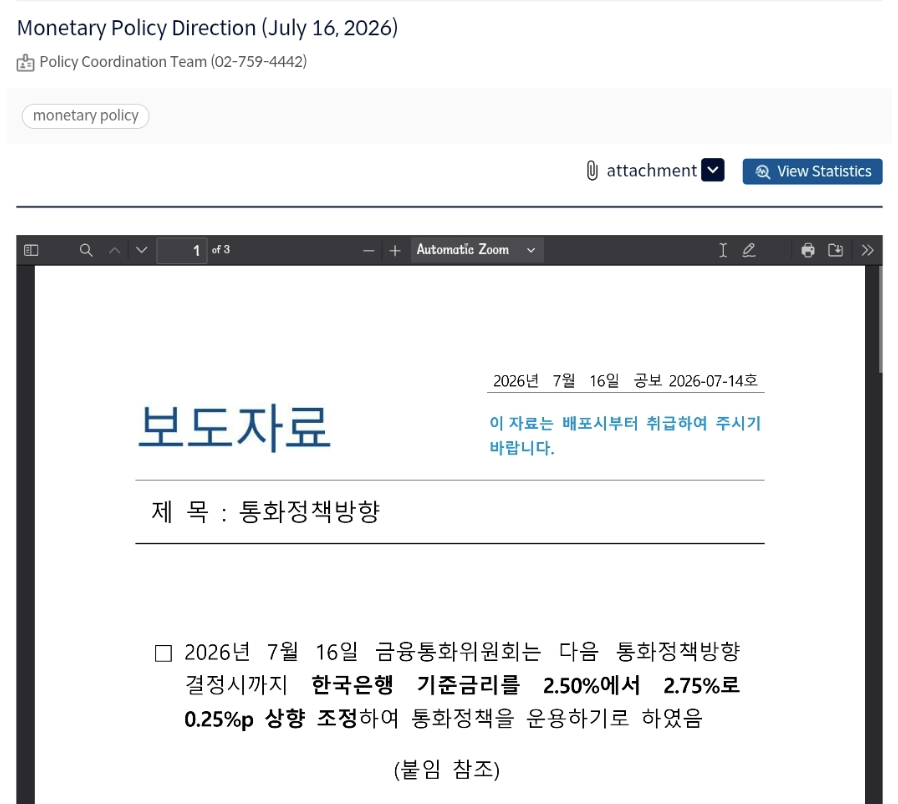Zoom out the PDF document
898x804 pixels.
[x=369, y=251]
